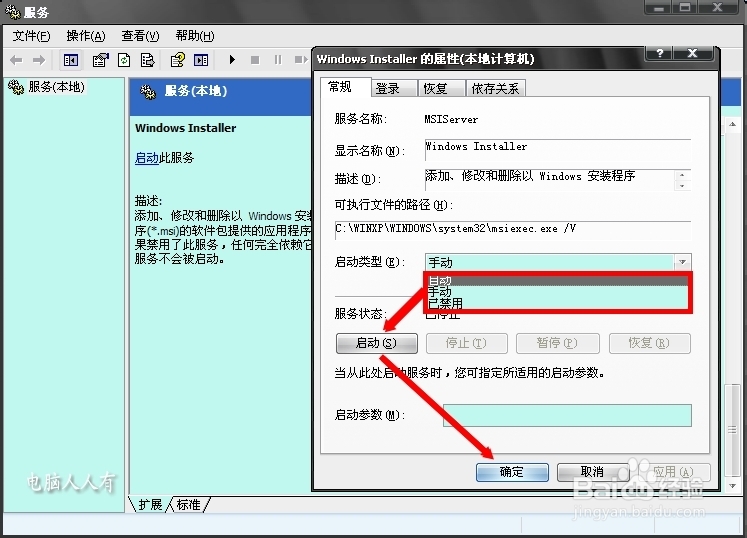Click the services list scroll-up arrow

tap(733, 124)
